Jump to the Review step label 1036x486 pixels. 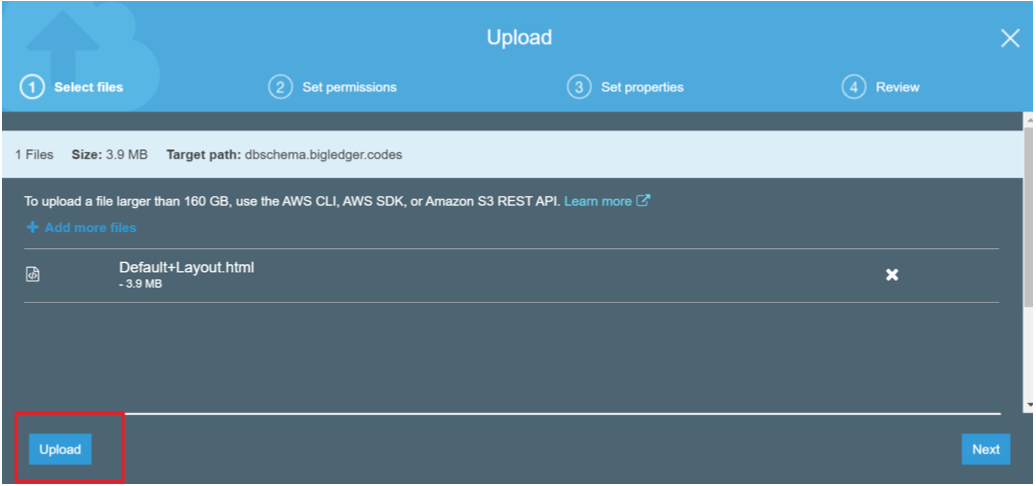(897, 87)
